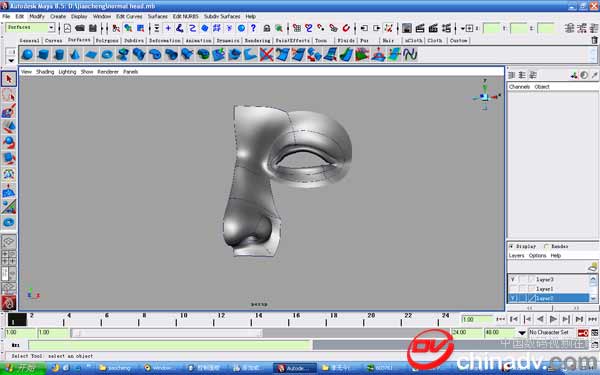The image size is (600, 375).
Task: Create a NURBS cylinder from the shelf
Action: click(x=59, y=54)
